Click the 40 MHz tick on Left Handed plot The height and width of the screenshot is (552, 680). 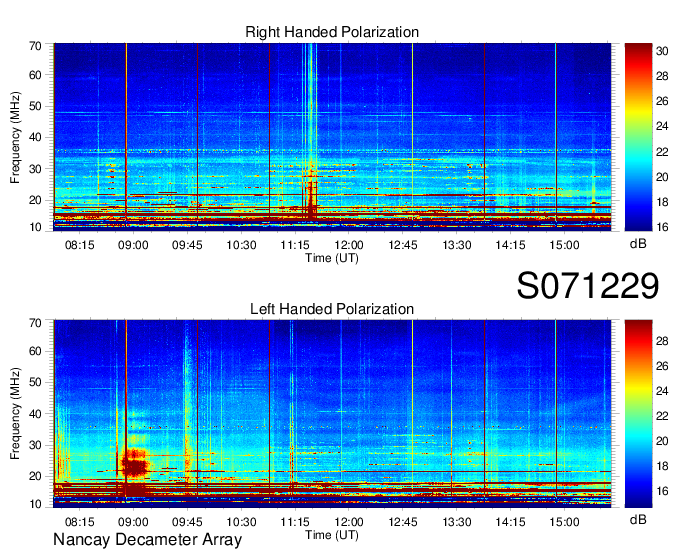(x=35, y=414)
